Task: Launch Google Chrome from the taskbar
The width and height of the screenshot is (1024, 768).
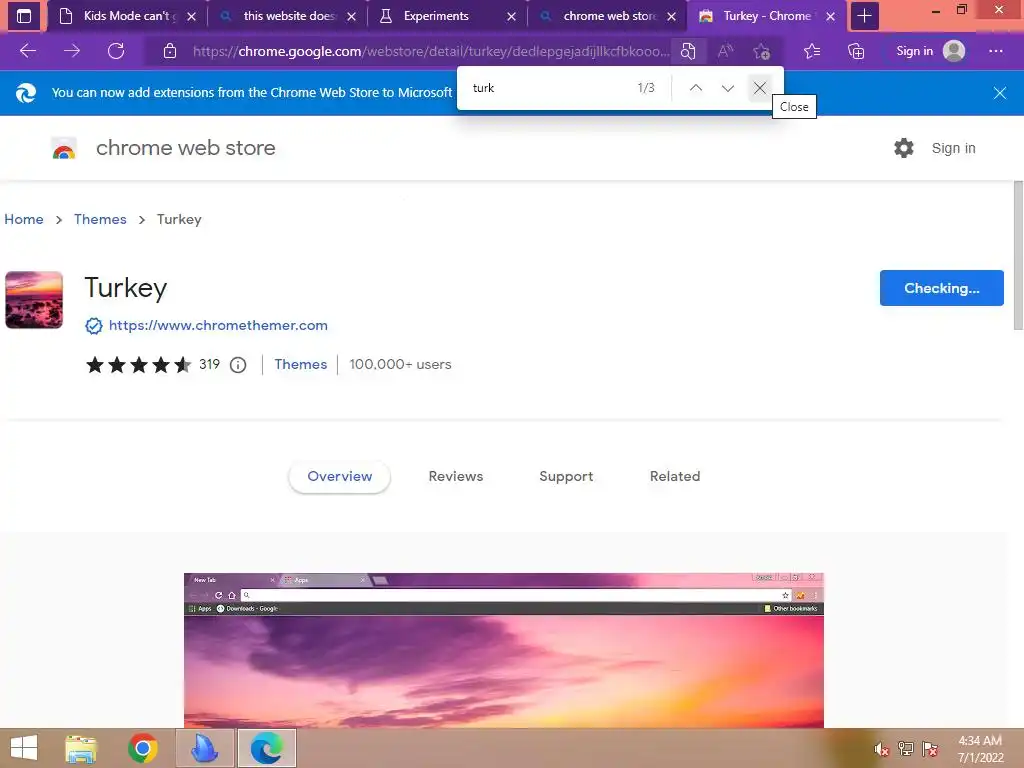Action: pos(143,748)
